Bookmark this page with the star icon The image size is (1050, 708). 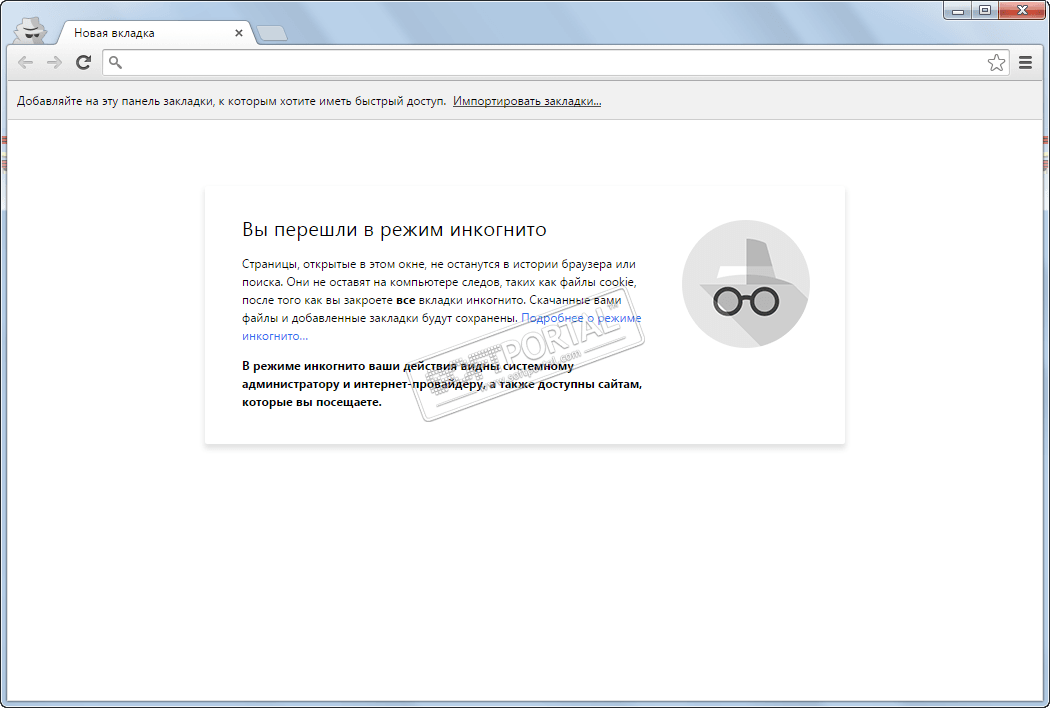tap(996, 62)
